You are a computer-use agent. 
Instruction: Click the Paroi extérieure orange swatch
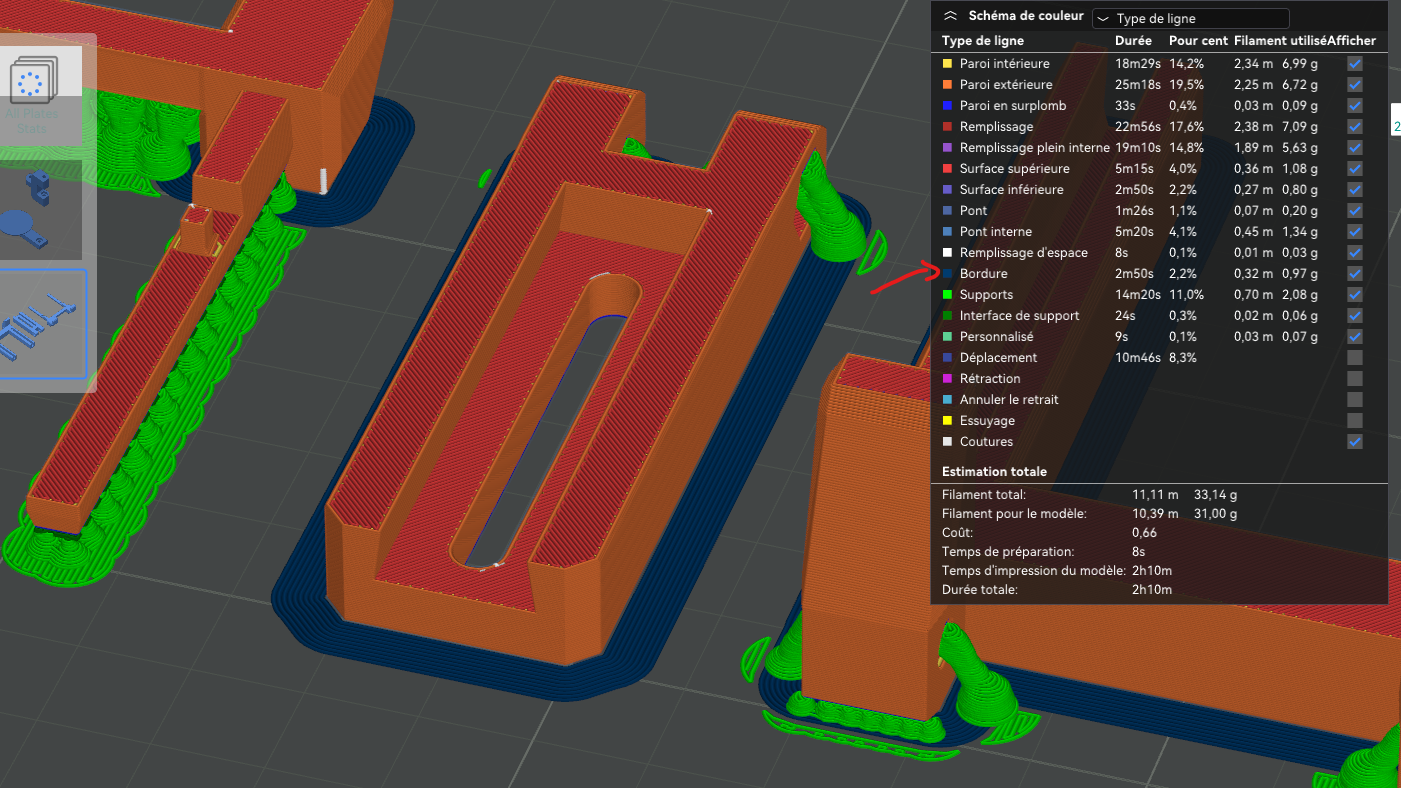click(x=948, y=84)
